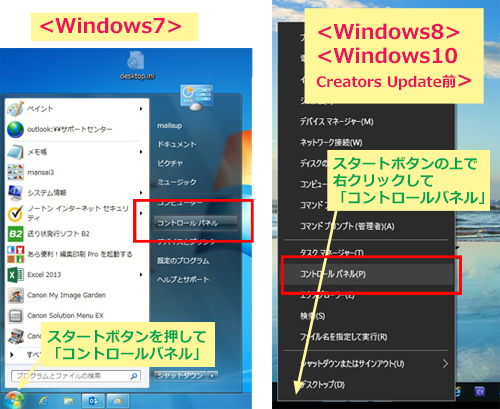Launch mansai3 from its icon
Image resolution: width=500 pixels, height=409 pixels.
point(15,172)
